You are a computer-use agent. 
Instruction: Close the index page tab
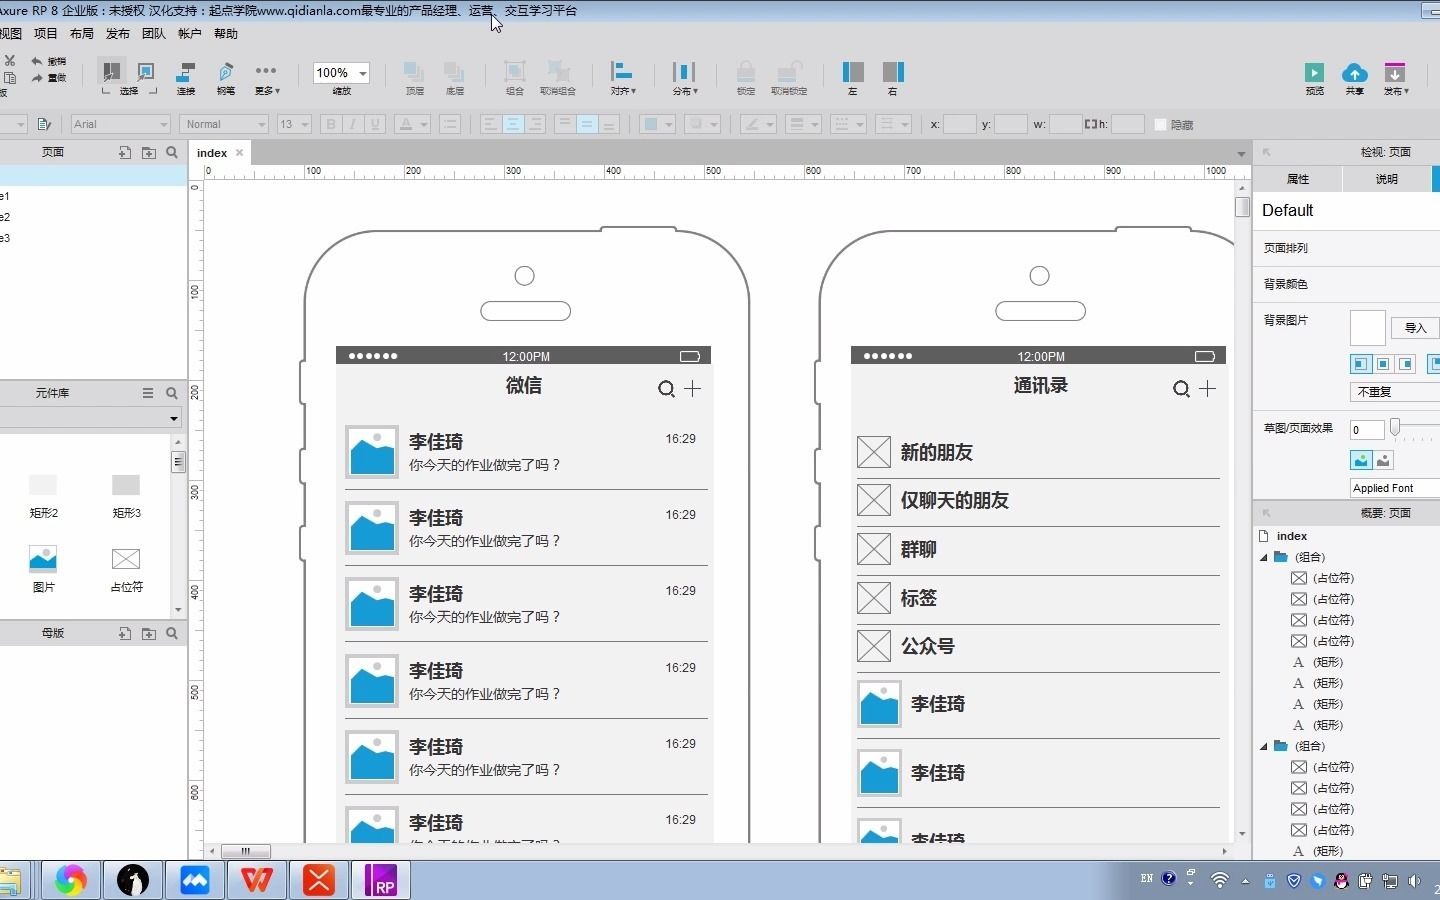pyautogui.click(x=239, y=153)
